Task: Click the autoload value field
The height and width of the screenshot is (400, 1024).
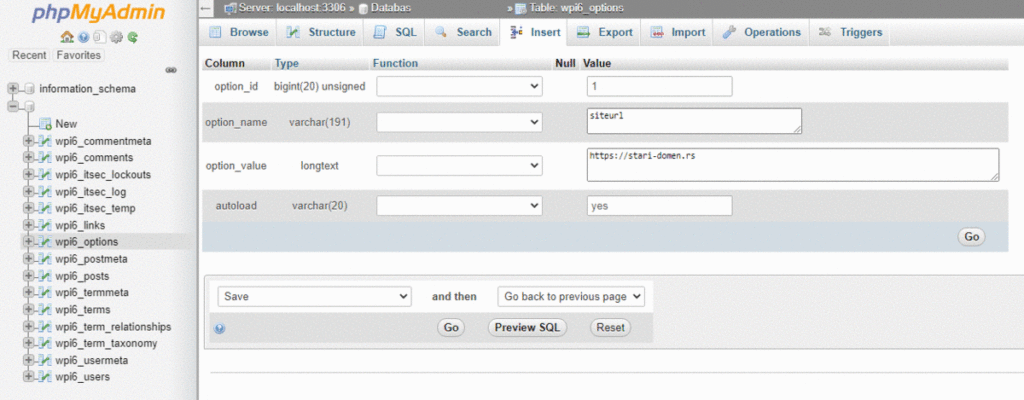Action: 660,206
